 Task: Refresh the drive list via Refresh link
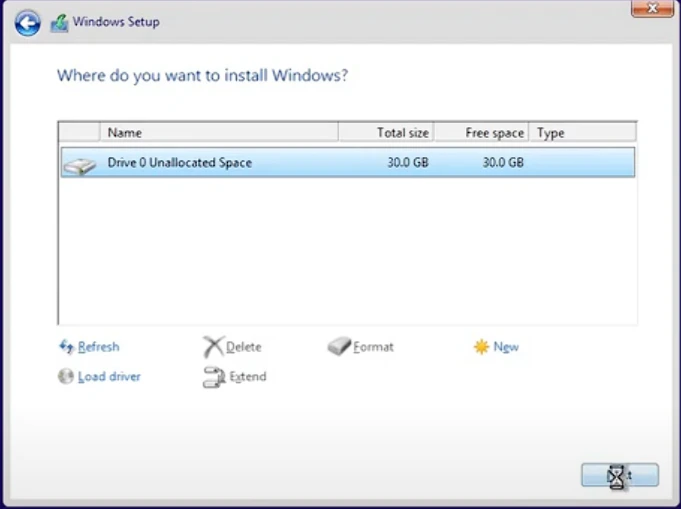coord(99,347)
